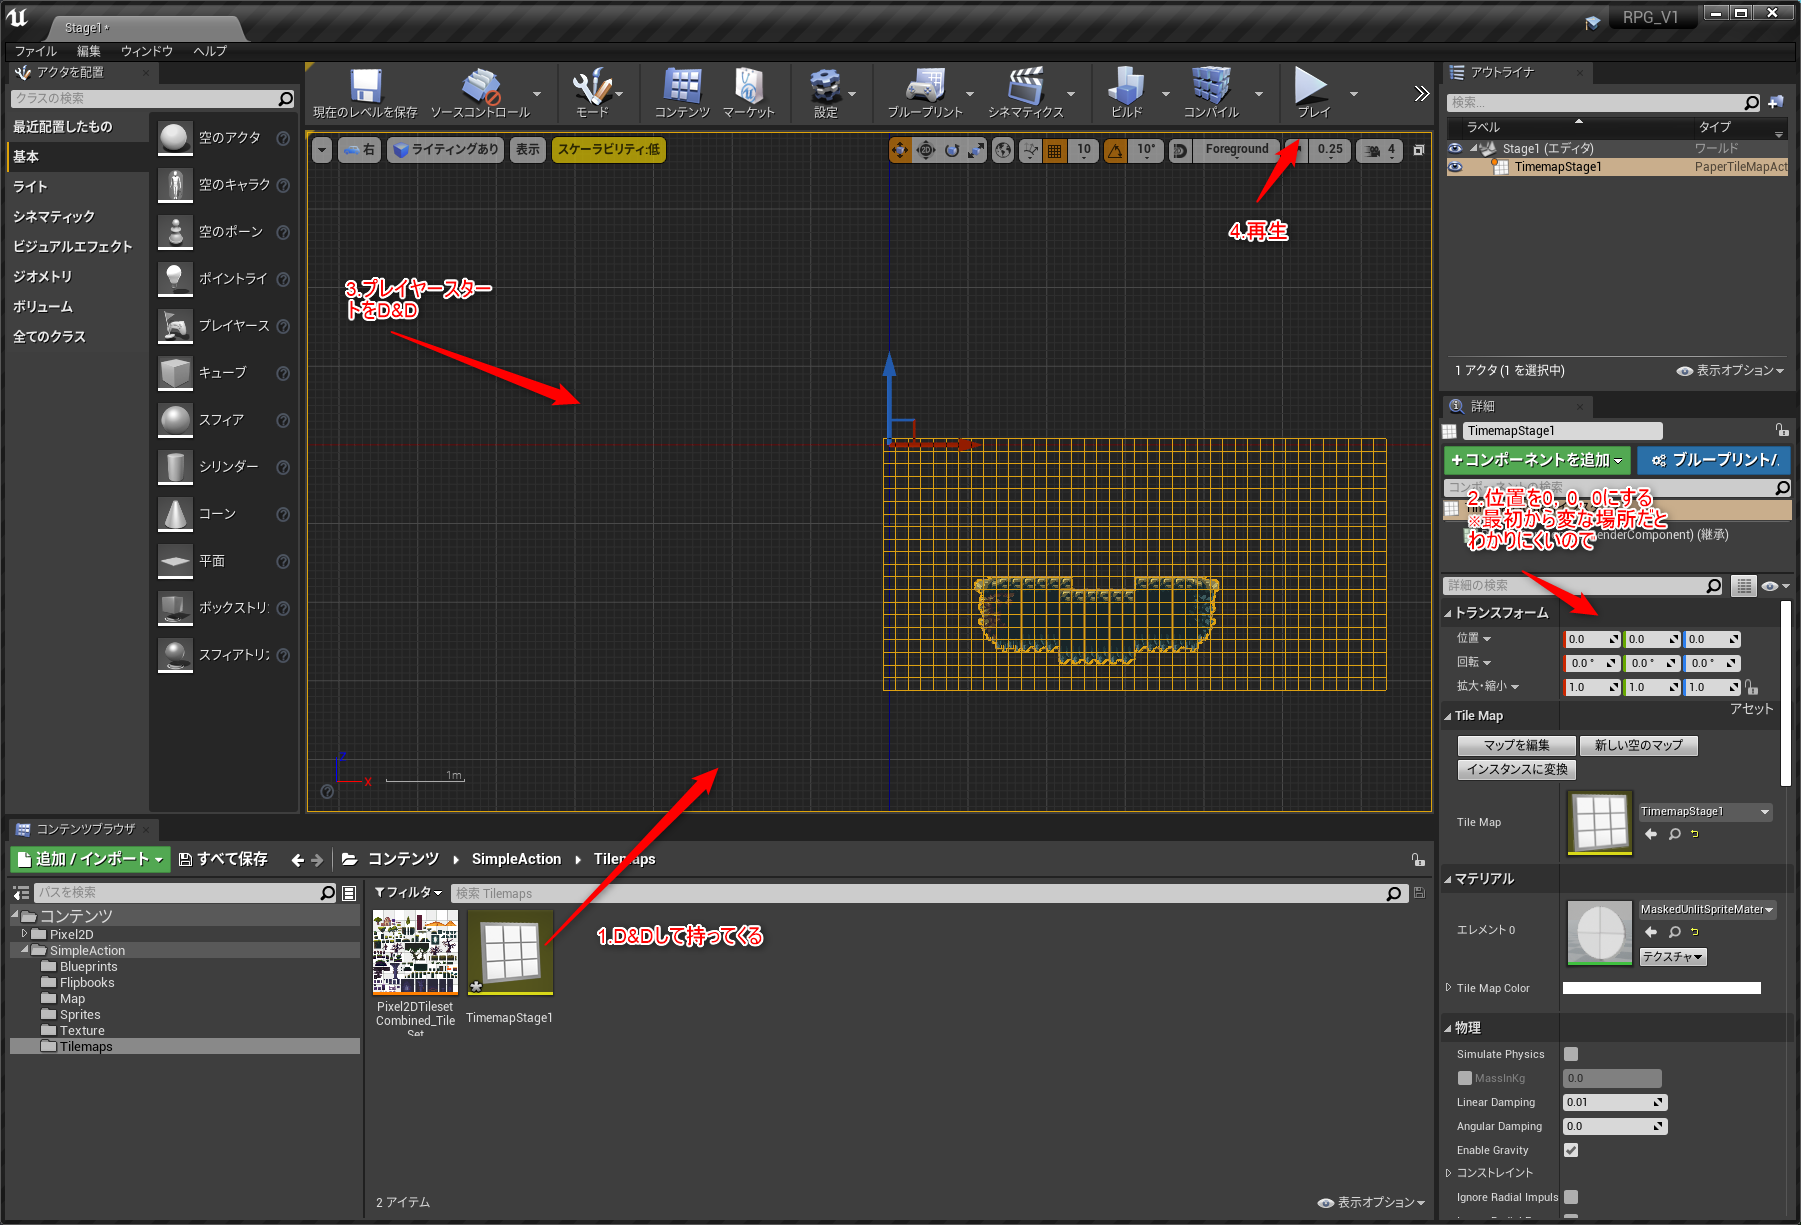This screenshot has width=1801, height=1225.
Task: Toggle the 2D layer snapping icon
Action: [x=1180, y=150]
